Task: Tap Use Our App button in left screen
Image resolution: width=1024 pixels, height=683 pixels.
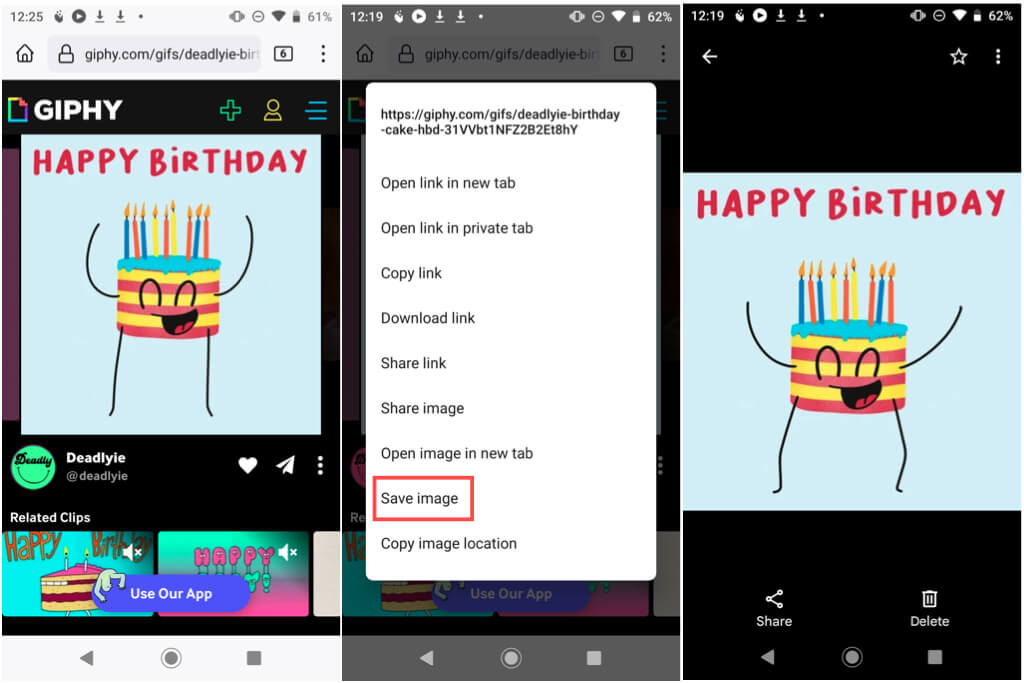Action: click(x=171, y=594)
